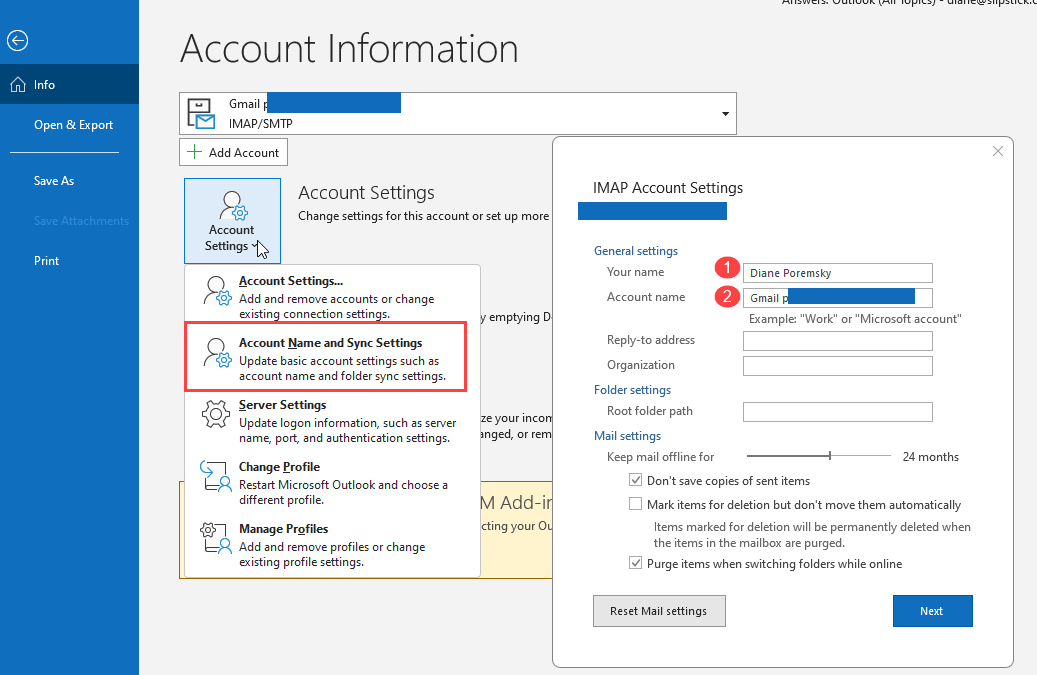
Task: Click the green plus Add Account icon
Action: click(194, 152)
